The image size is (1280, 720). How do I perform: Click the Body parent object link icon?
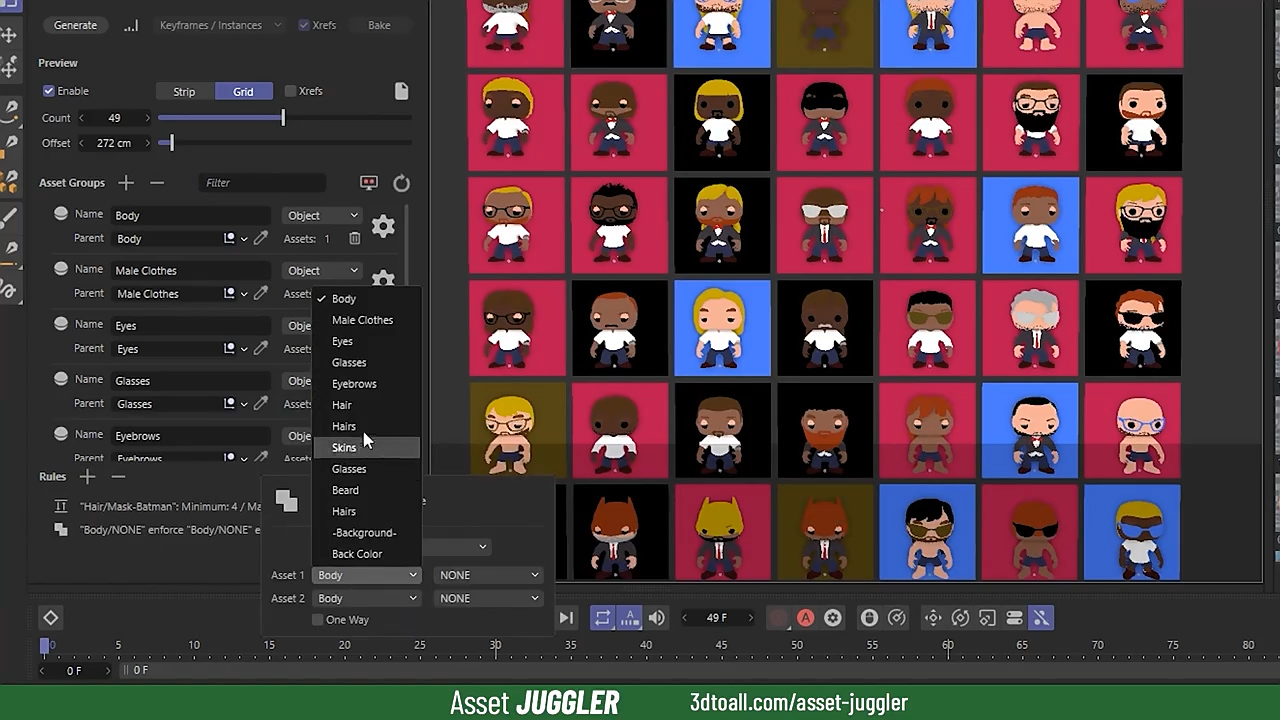tap(229, 239)
